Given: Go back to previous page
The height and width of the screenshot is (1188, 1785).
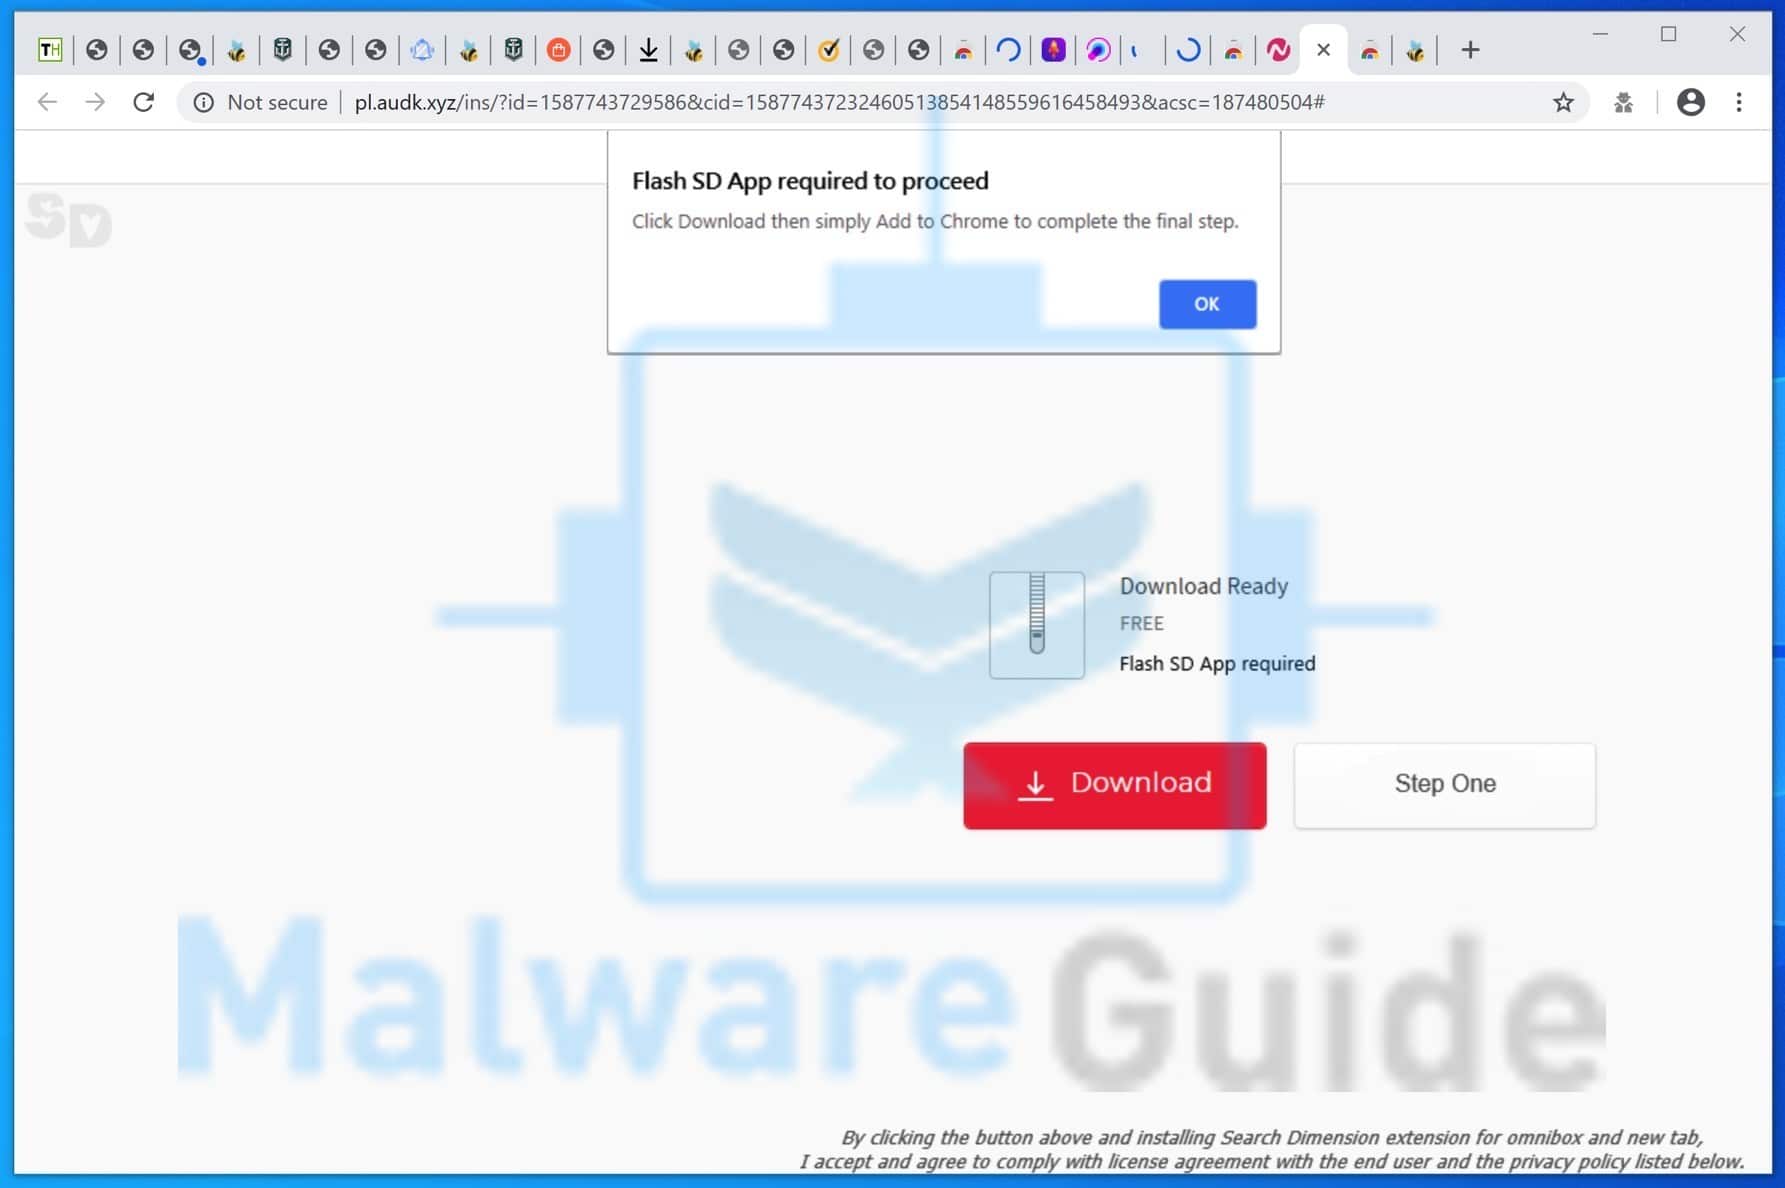Looking at the screenshot, I should [47, 102].
